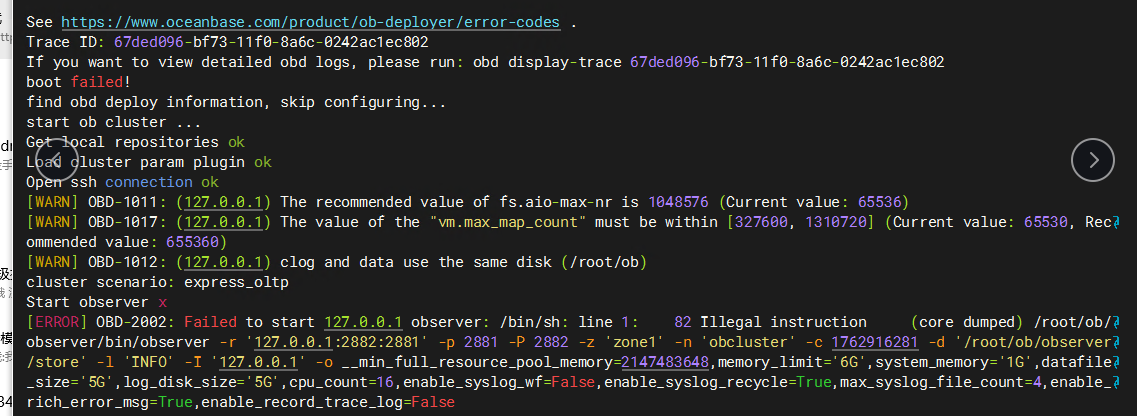Click the trace ID after 'obd display-trace'

(786, 62)
